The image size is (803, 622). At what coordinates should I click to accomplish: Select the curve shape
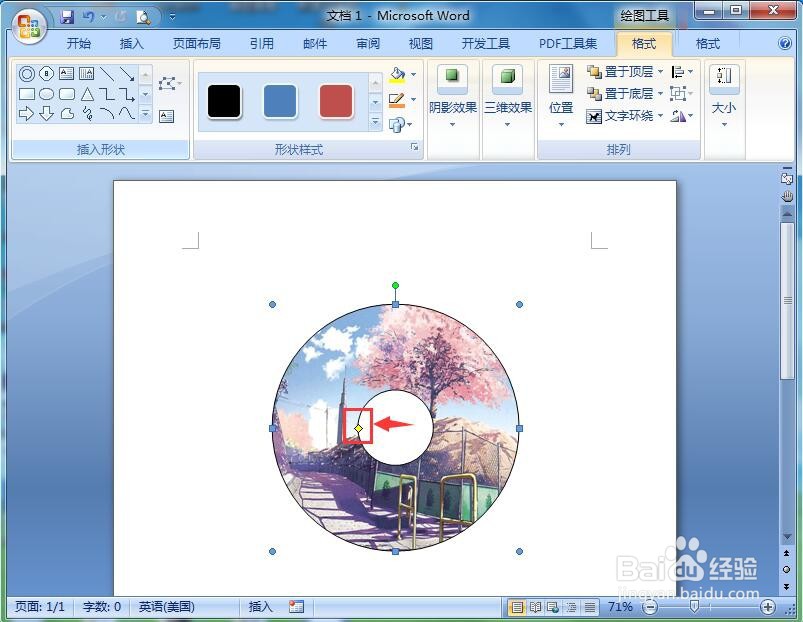127,113
